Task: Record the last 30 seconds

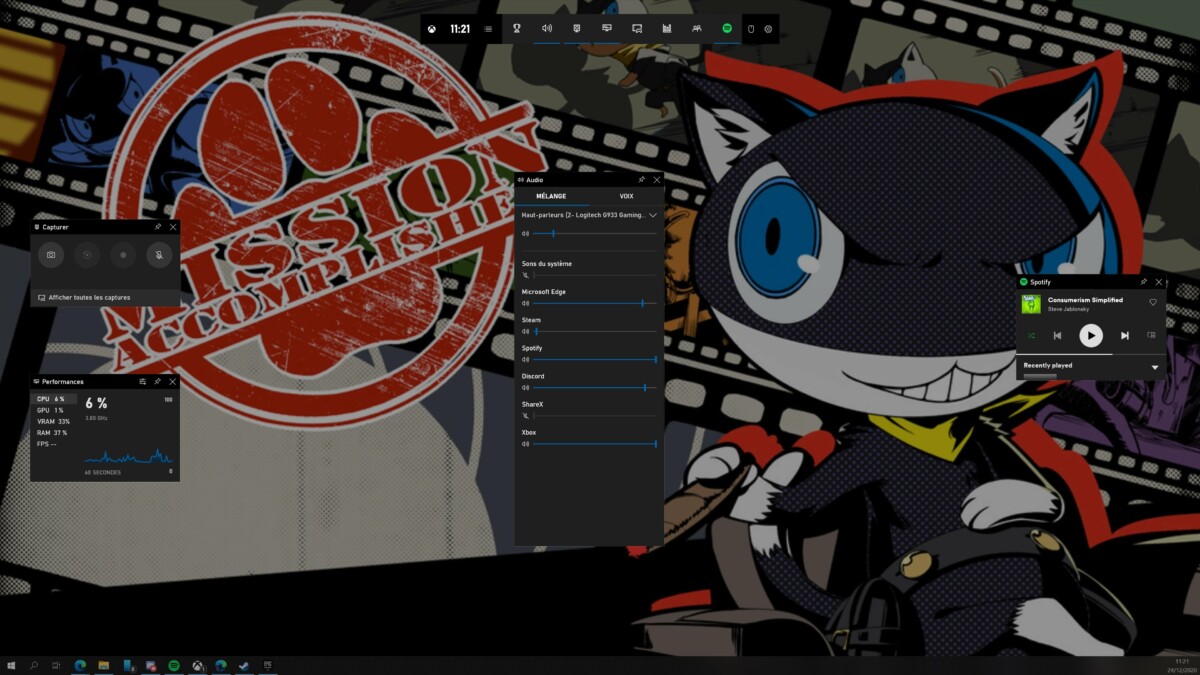Action: coord(87,255)
